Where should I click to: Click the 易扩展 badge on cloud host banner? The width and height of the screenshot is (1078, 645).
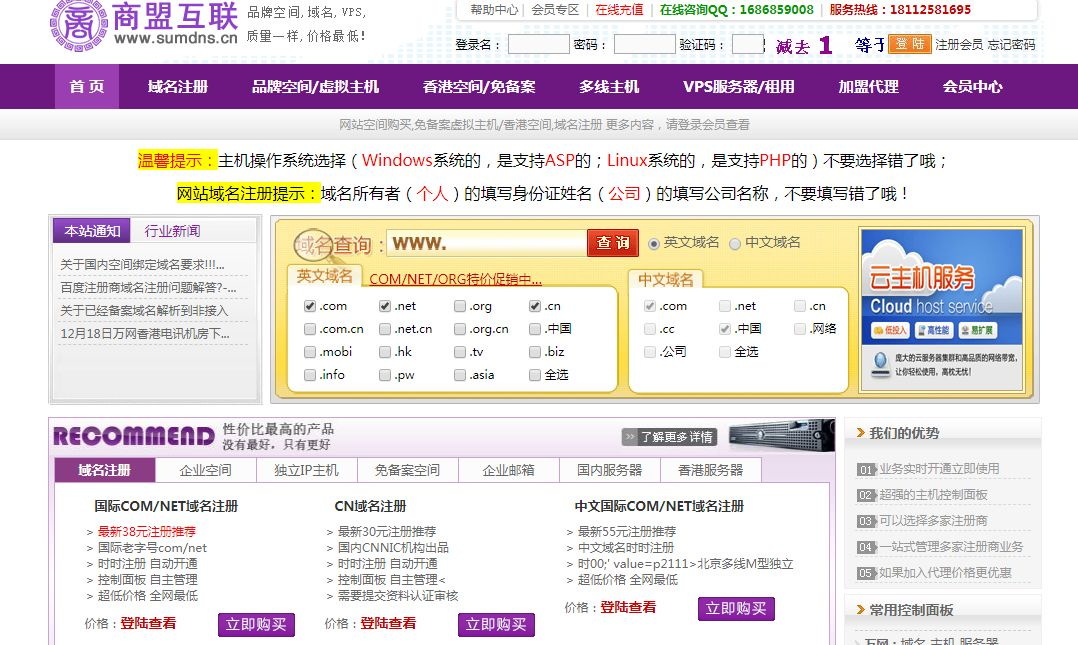[x=977, y=329]
